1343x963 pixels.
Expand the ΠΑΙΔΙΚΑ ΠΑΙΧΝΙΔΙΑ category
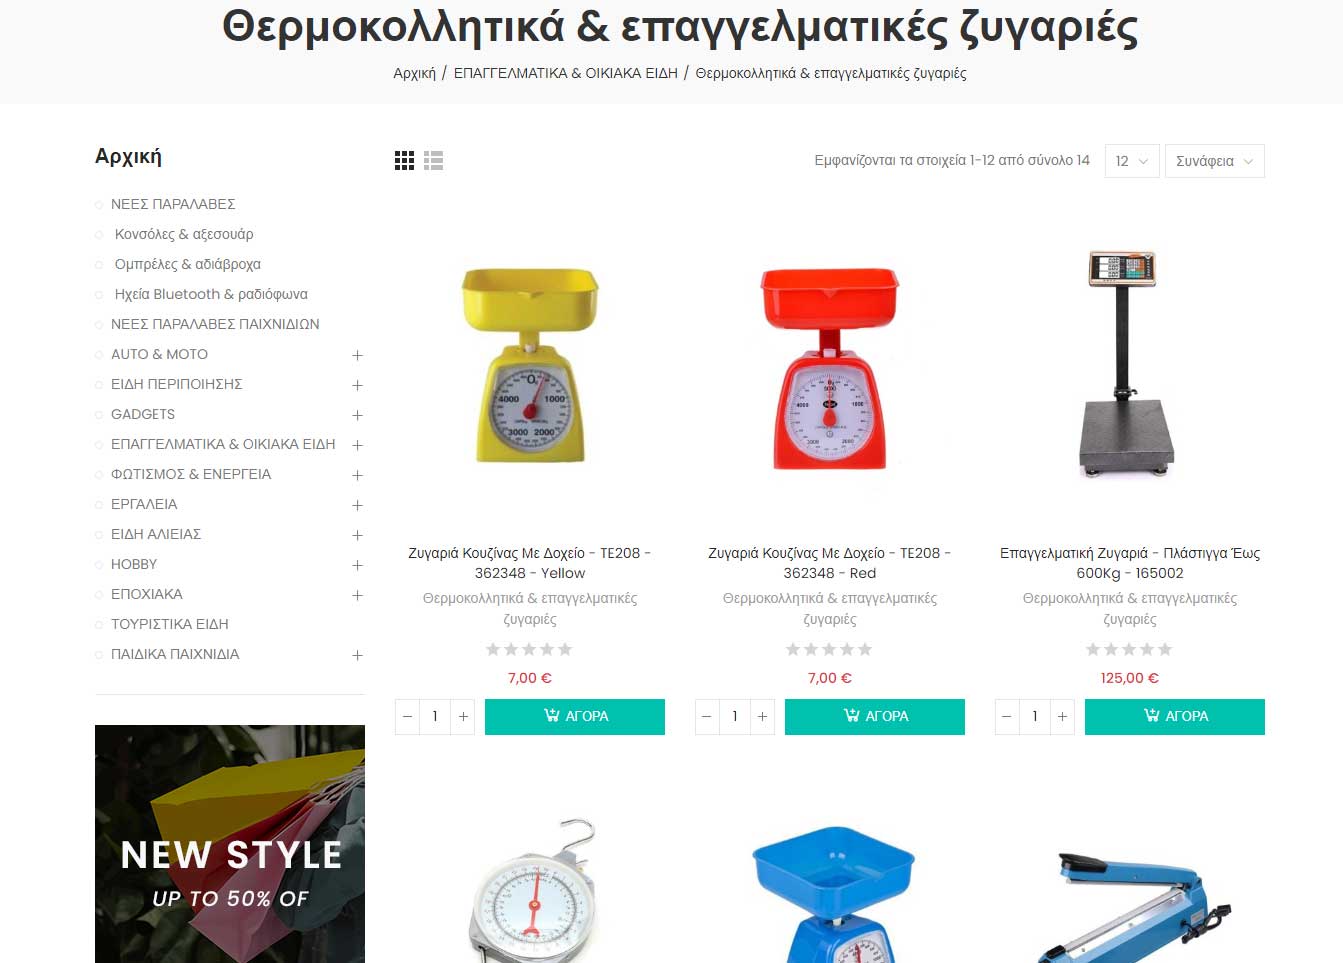pos(357,655)
